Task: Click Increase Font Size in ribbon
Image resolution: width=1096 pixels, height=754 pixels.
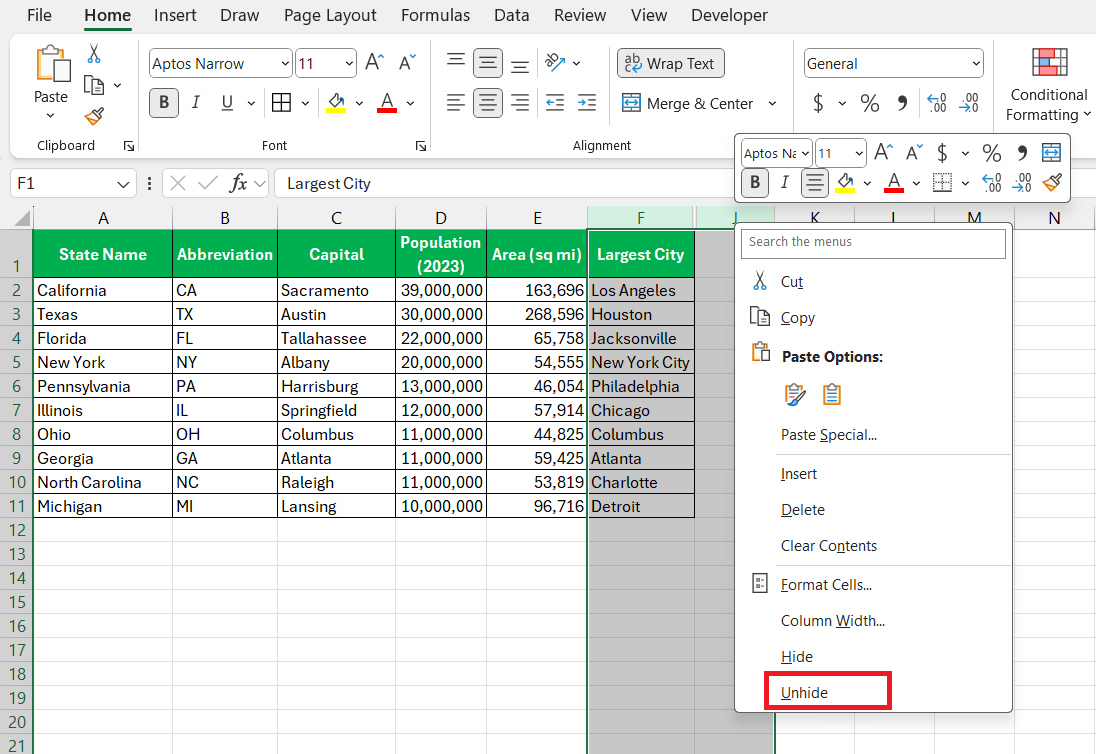Action: [375, 63]
